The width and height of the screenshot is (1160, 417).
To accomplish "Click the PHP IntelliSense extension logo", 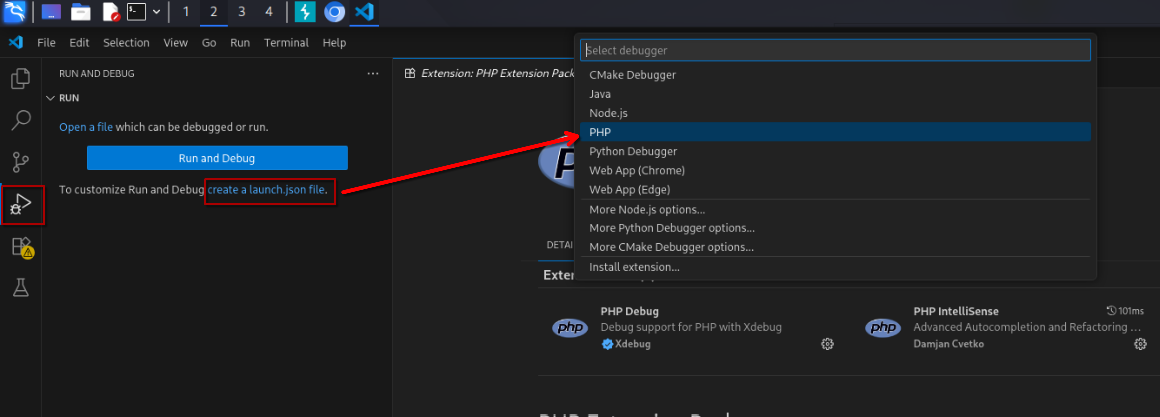I will click(x=883, y=328).
